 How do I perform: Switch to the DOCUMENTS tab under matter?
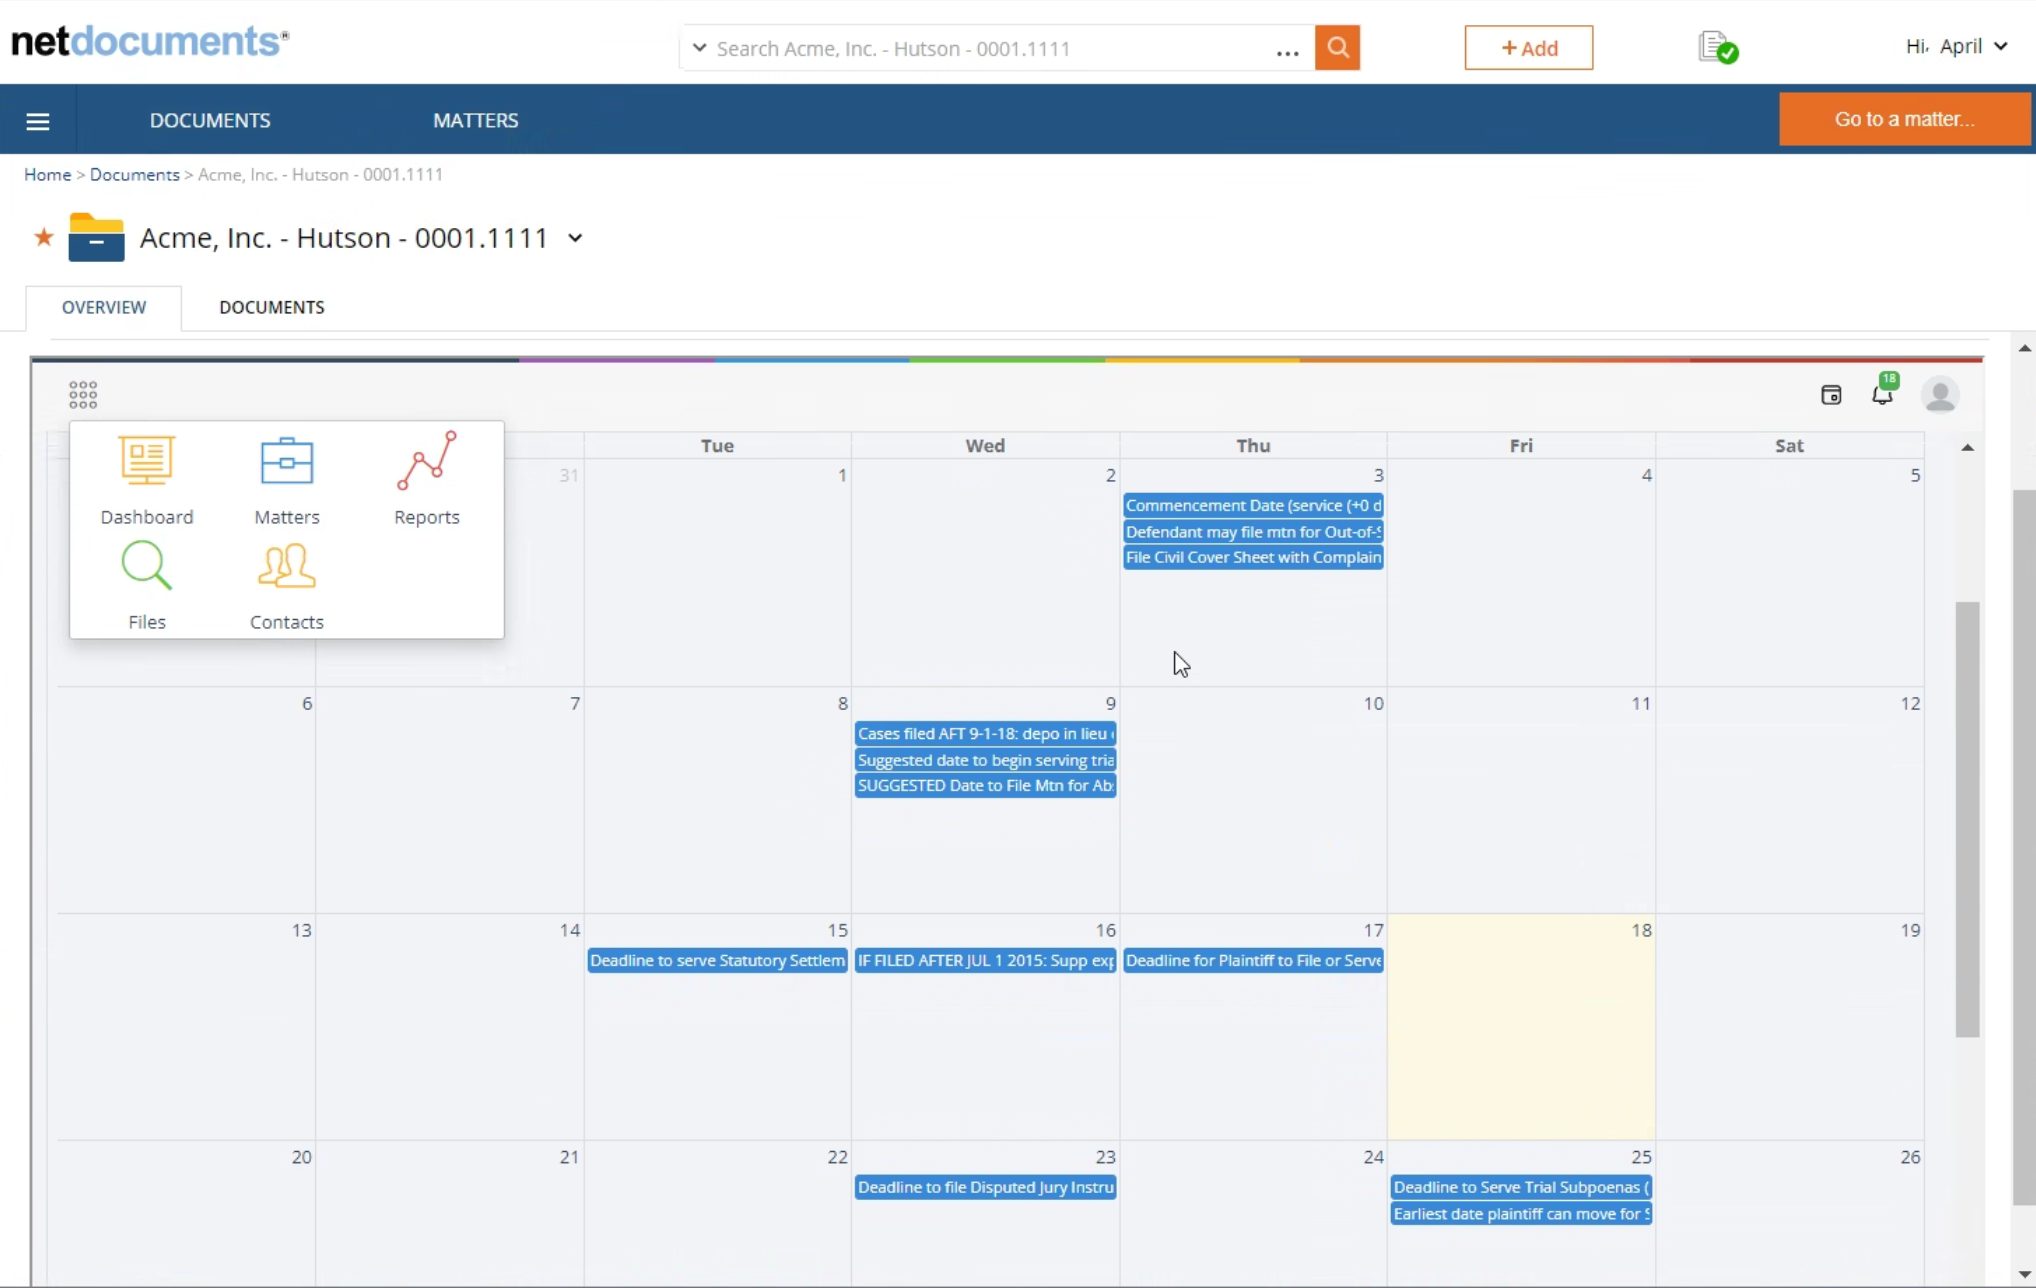[x=272, y=307]
